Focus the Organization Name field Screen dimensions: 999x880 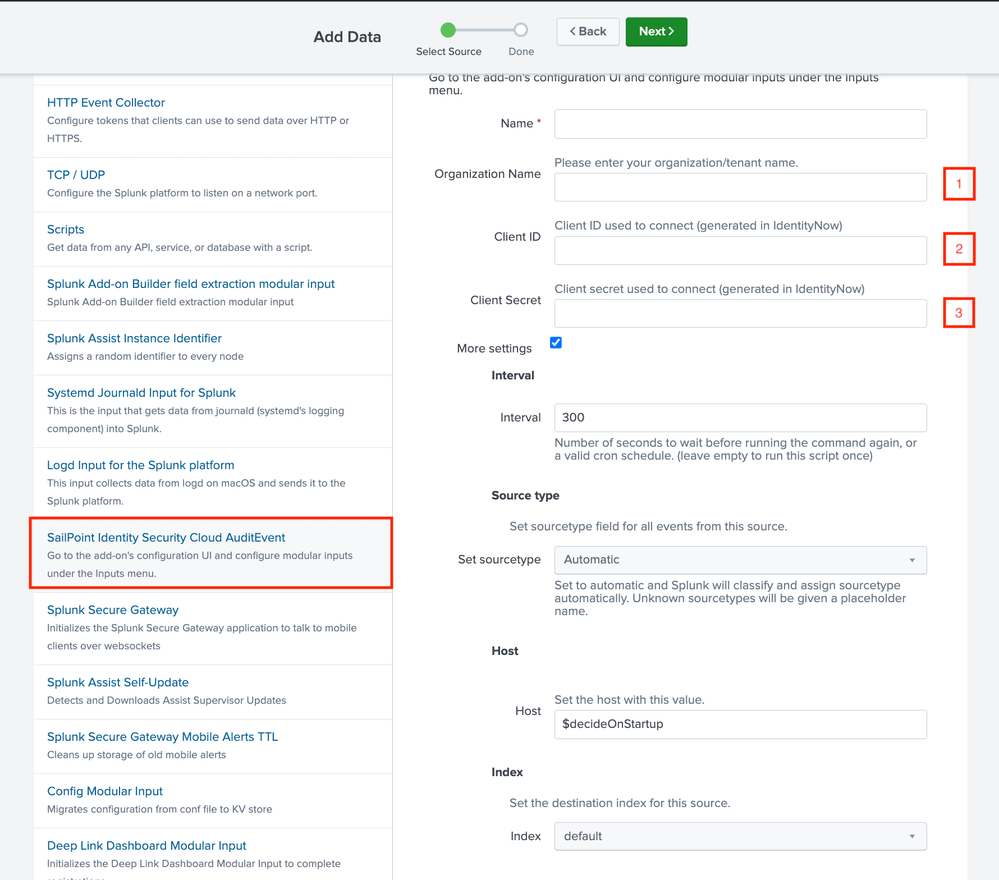[x=740, y=187]
